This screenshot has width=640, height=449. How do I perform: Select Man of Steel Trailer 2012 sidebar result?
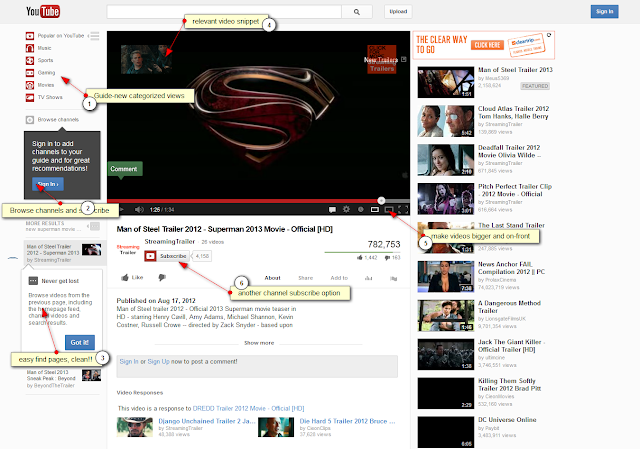pos(64,253)
